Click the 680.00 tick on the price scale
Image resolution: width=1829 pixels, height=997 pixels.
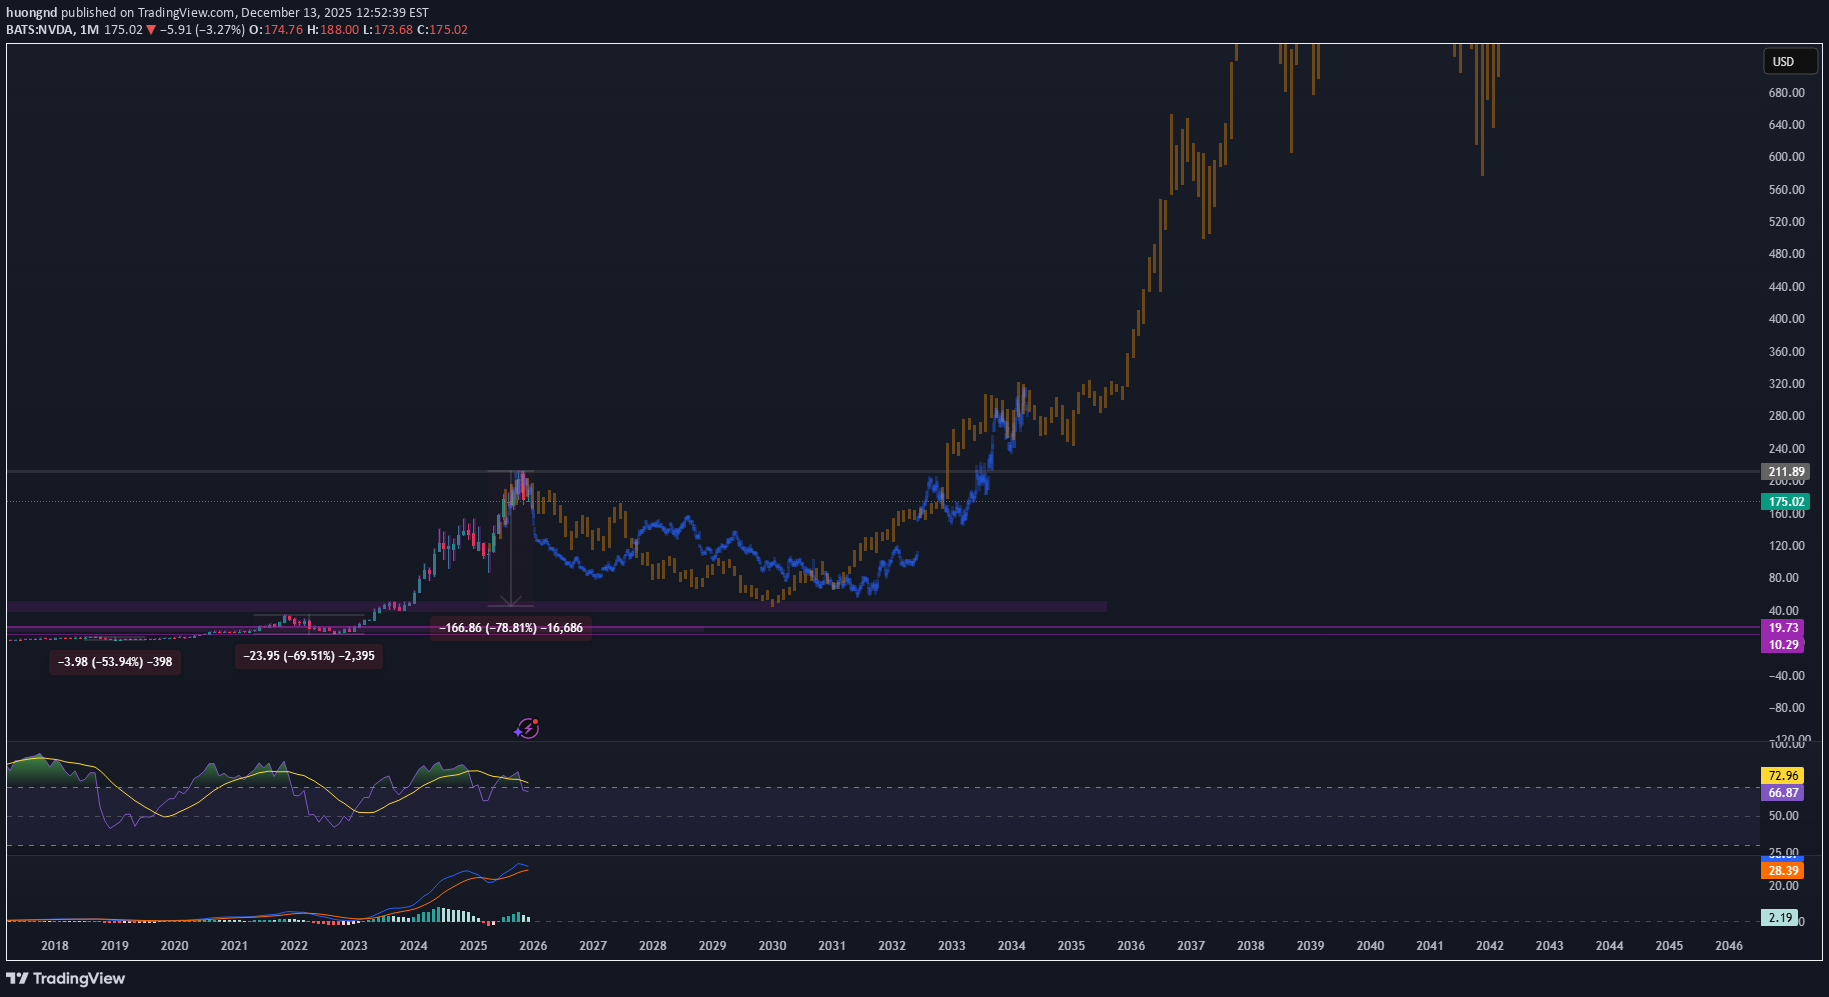pyautogui.click(x=1786, y=93)
